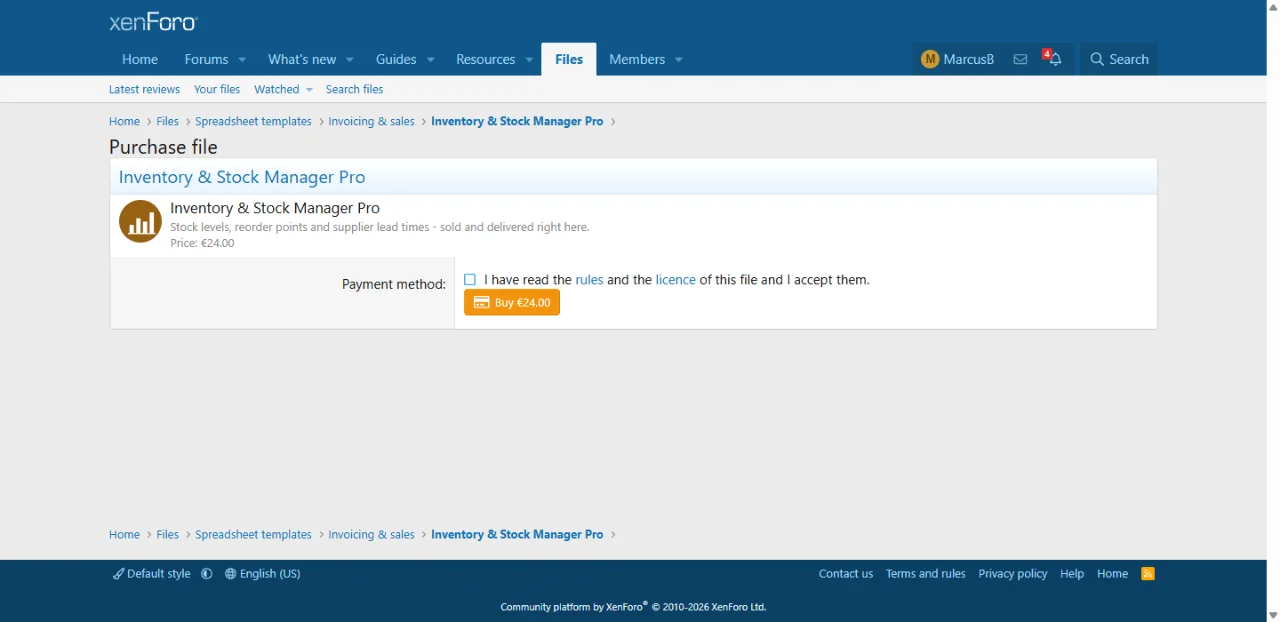1280x622 pixels.
Task: Click the Inventory & Stock Manager Pro file icon
Action: click(140, 221)
